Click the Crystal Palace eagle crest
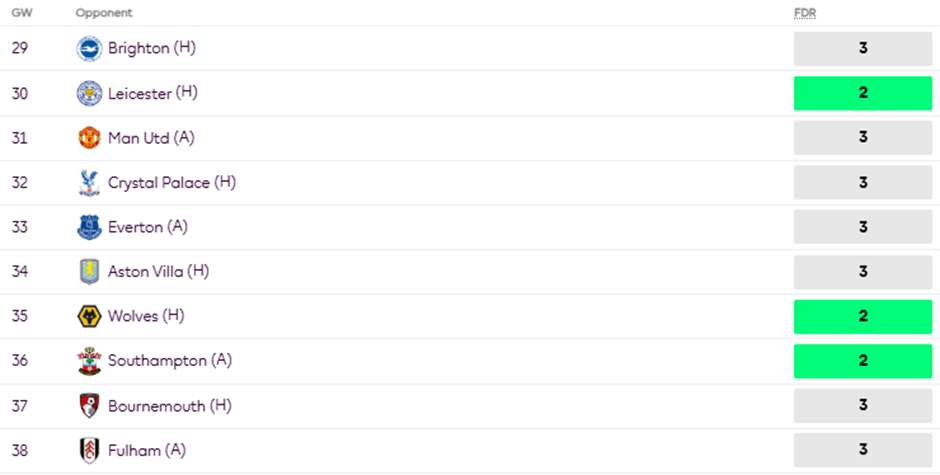The image size is (940, 475). [89, 183]
